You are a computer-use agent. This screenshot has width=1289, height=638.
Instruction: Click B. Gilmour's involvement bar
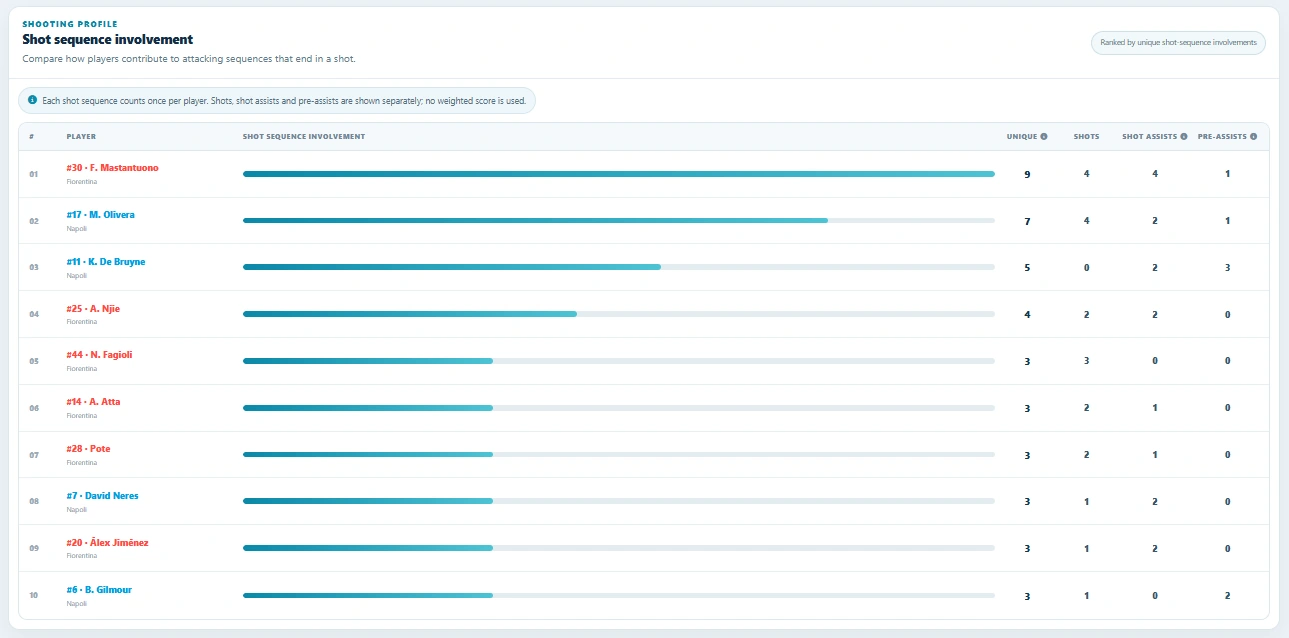(619, 596)
